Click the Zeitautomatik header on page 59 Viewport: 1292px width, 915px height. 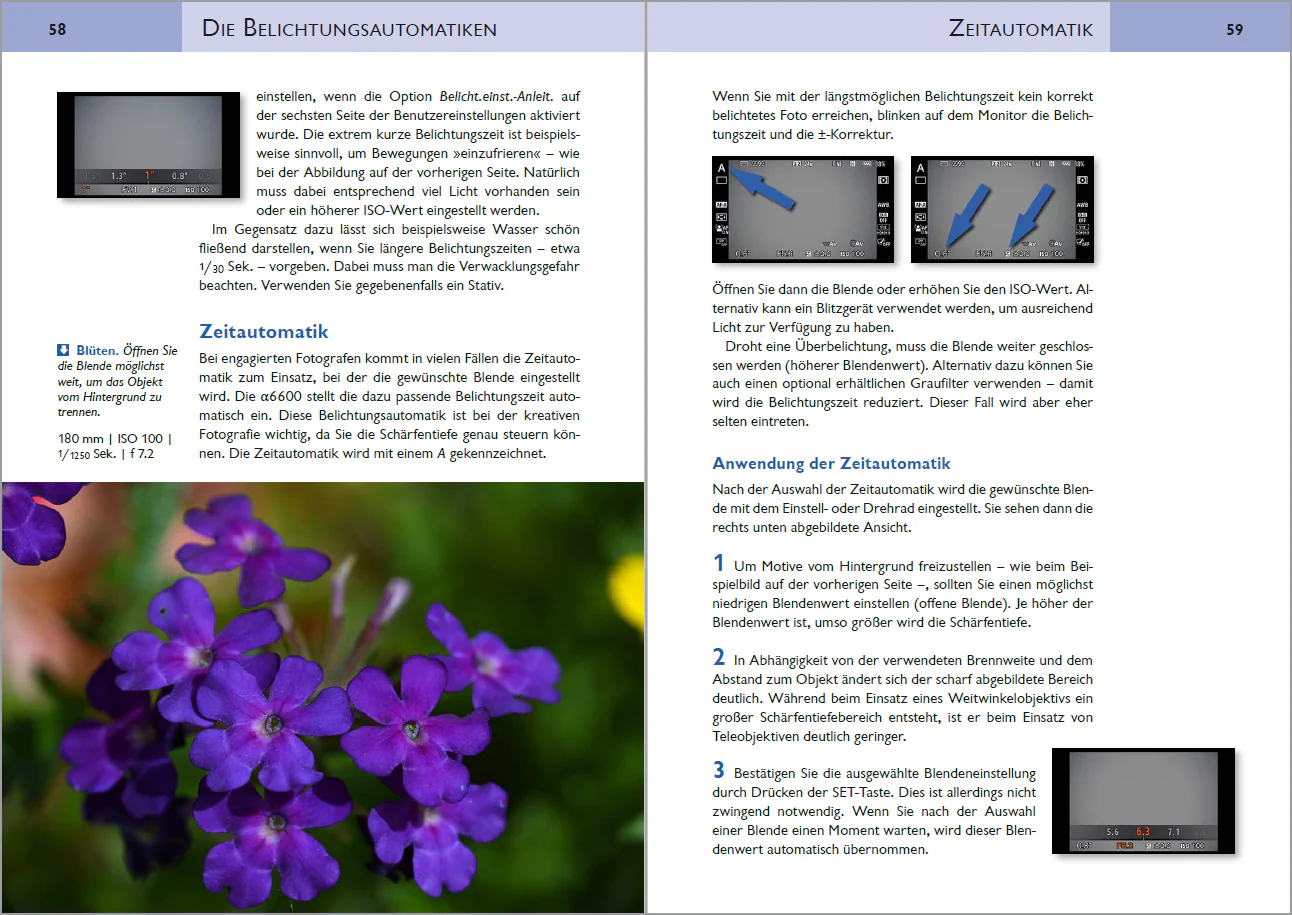coord(1020,29)
